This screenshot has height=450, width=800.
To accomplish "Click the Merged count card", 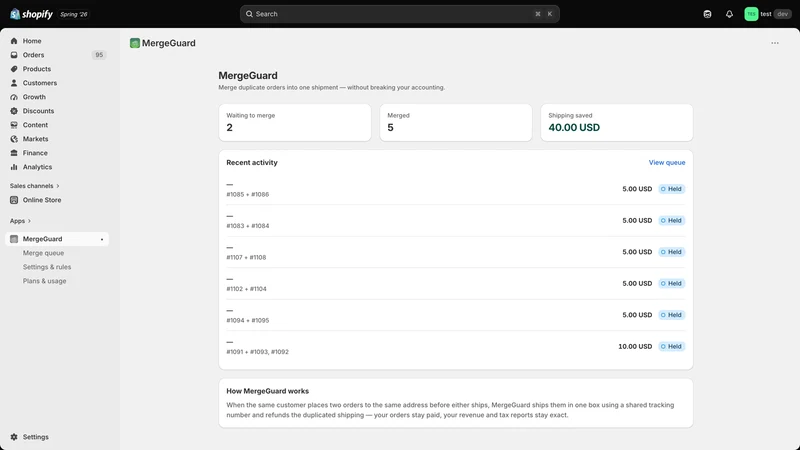I will point(456,122).
